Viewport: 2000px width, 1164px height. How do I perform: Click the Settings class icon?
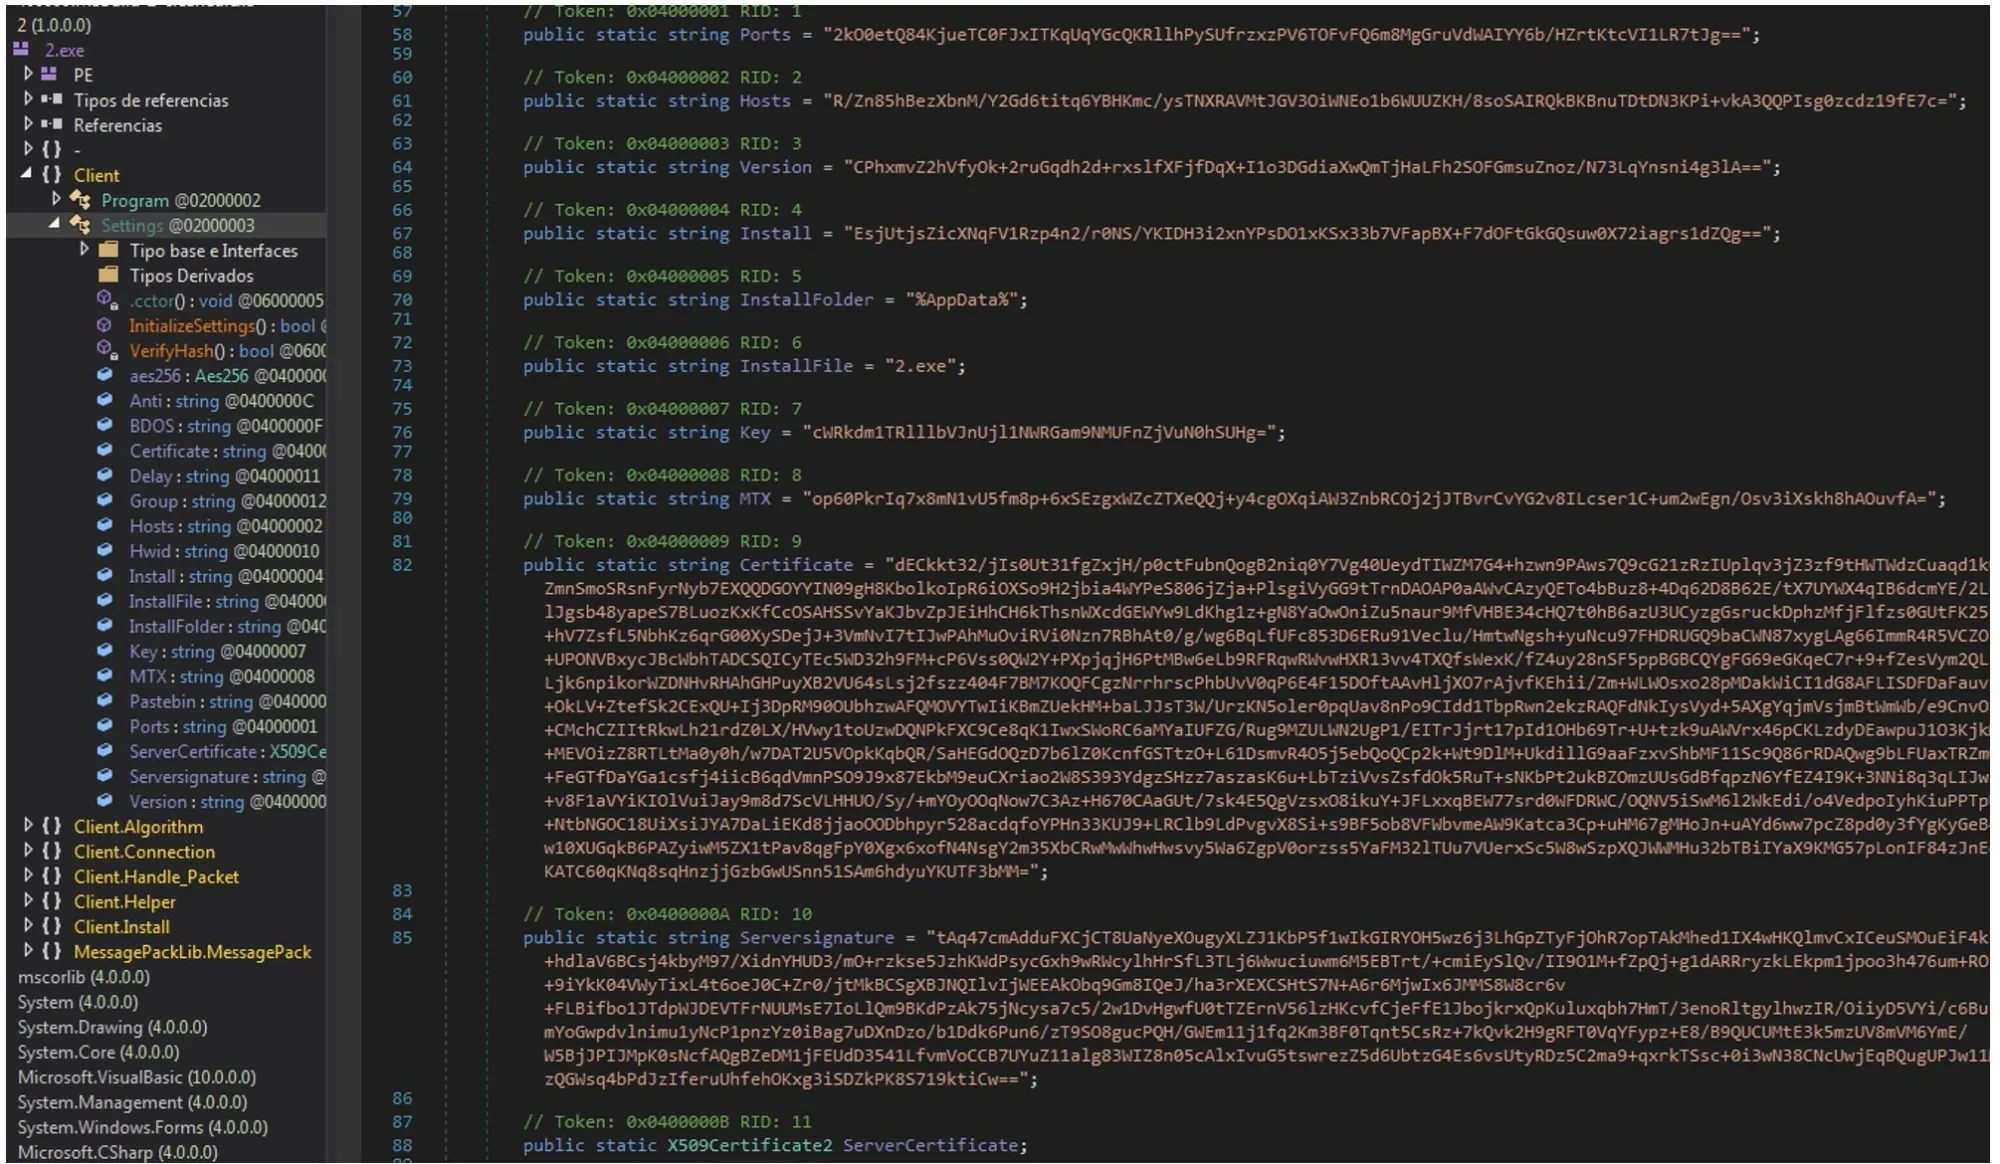(x=80, y=225)
